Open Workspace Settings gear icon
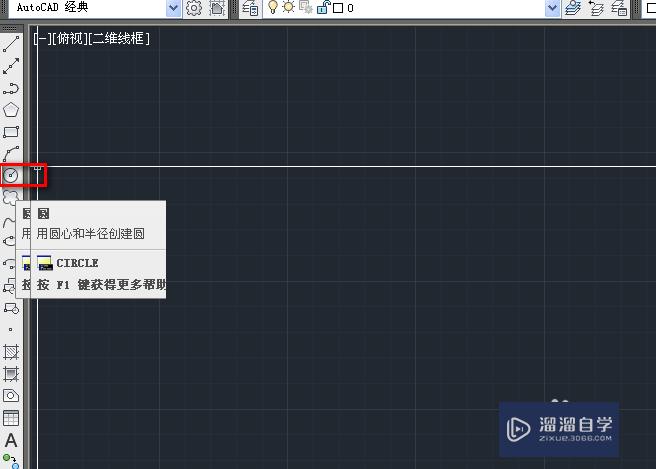Image resolution: width=656 pixels, height=469 pixels. click(194, 8)
